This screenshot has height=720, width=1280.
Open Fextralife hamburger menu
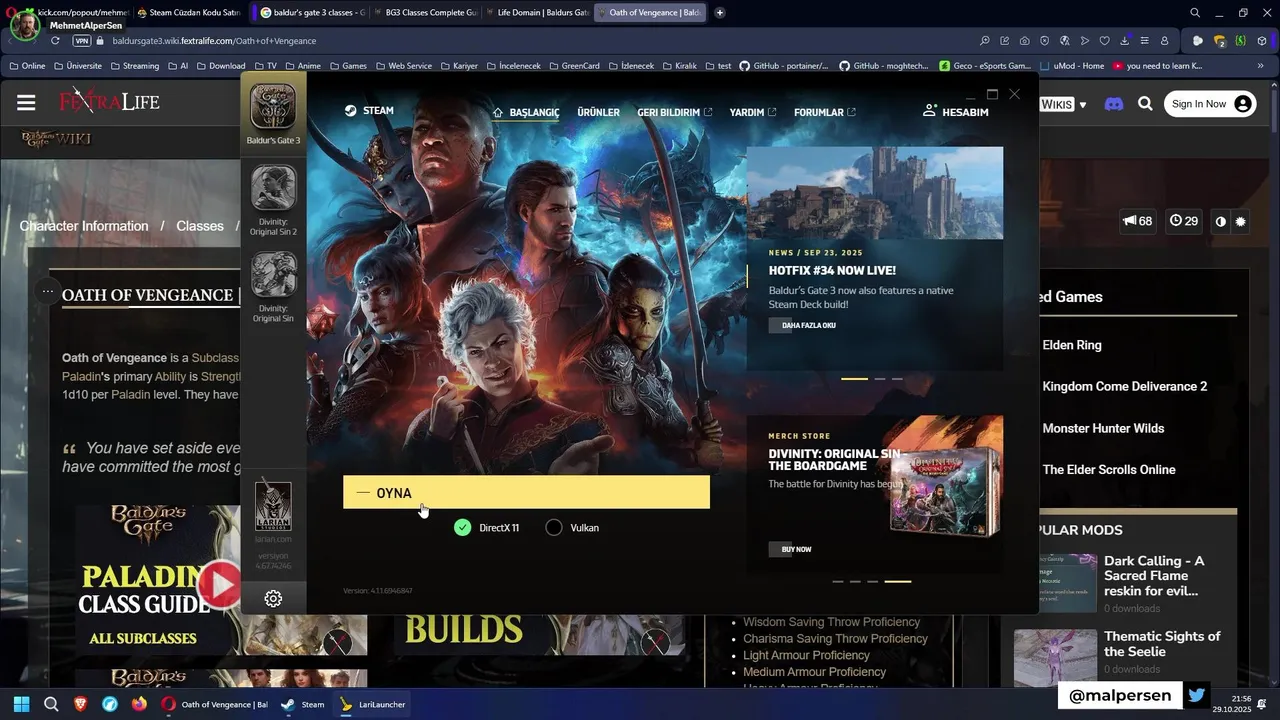26,103
